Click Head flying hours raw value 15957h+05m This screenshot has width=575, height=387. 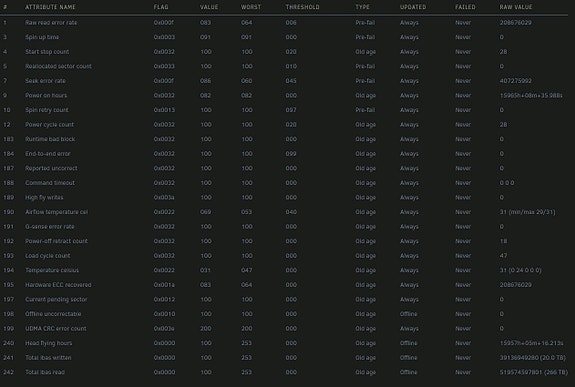pos(531,343)
